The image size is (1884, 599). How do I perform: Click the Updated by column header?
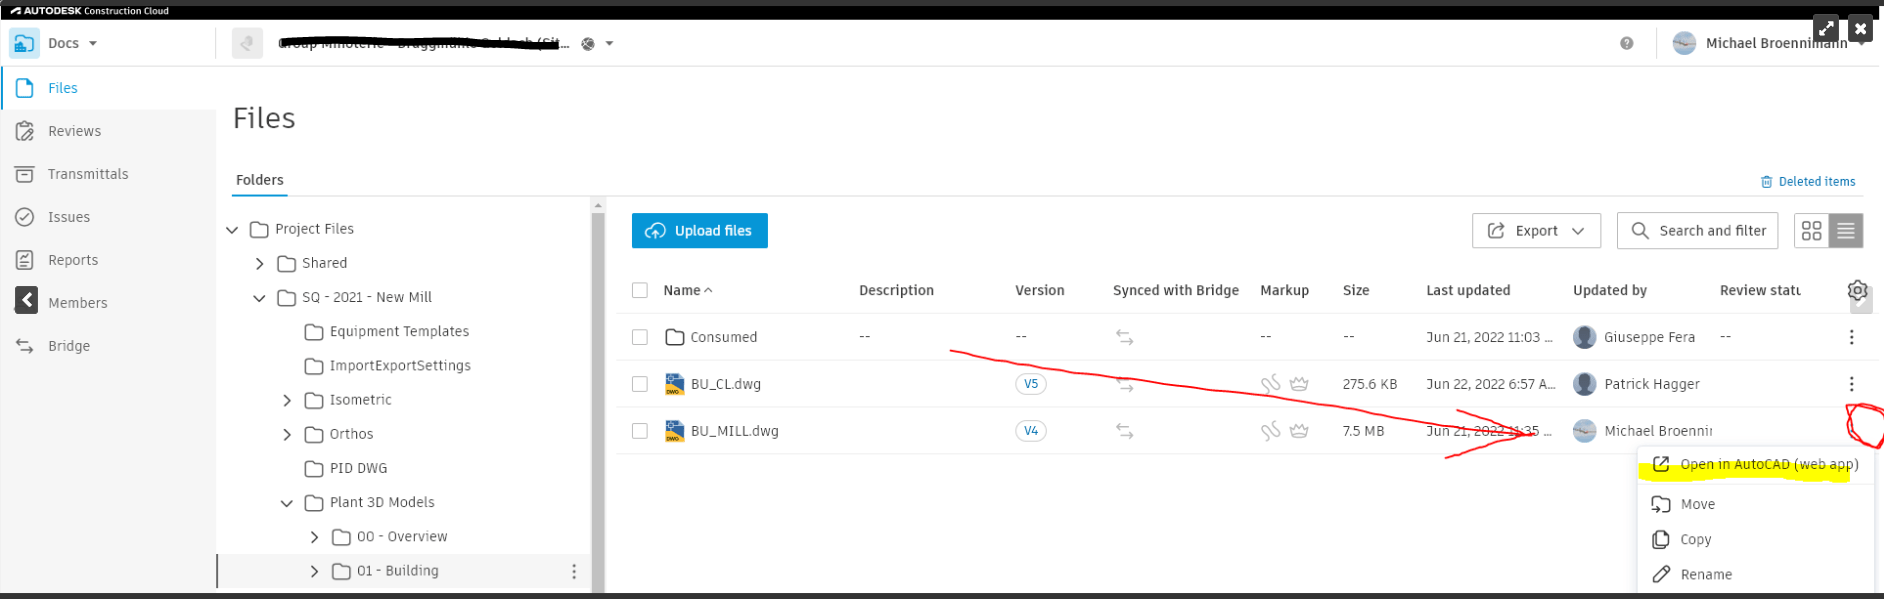(1610, 290)
